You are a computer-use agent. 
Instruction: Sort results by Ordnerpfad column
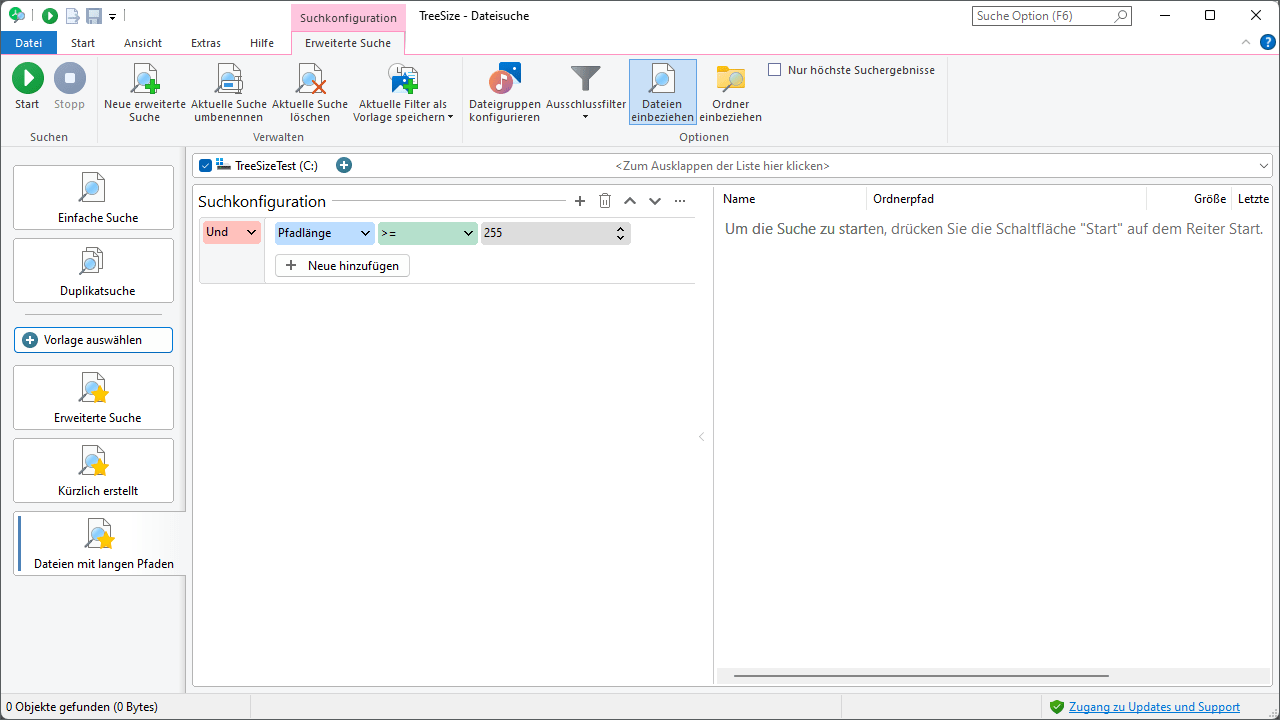point(1006,199)
